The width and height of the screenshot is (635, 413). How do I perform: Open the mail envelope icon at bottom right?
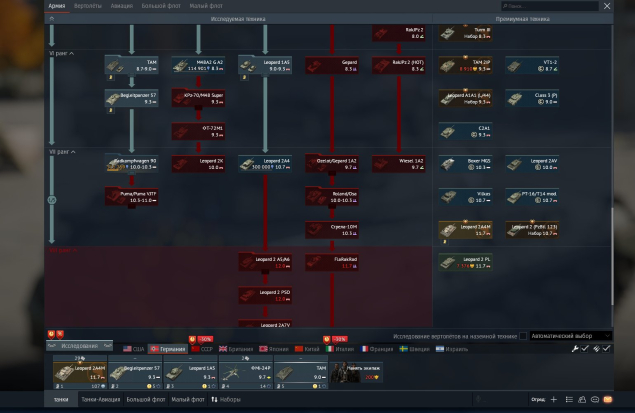click(607, 399)
